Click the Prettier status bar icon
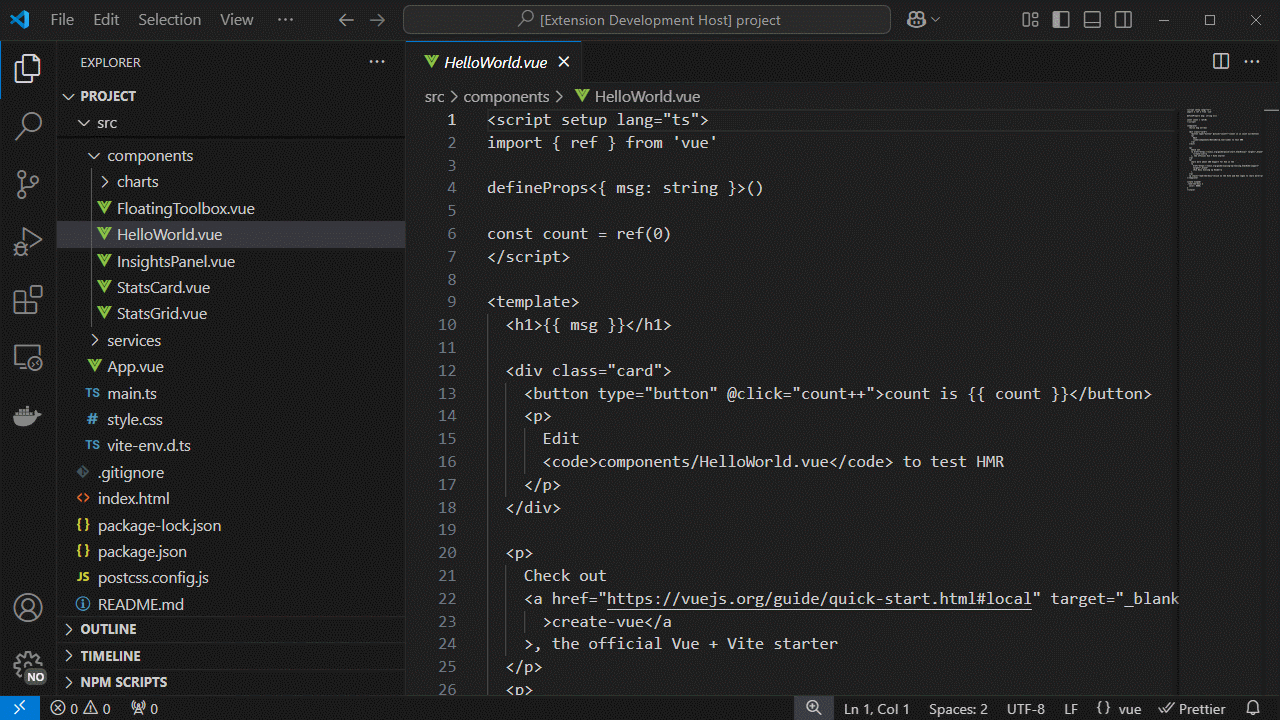The image size is (1280, 720). [x=1192, y=708]
